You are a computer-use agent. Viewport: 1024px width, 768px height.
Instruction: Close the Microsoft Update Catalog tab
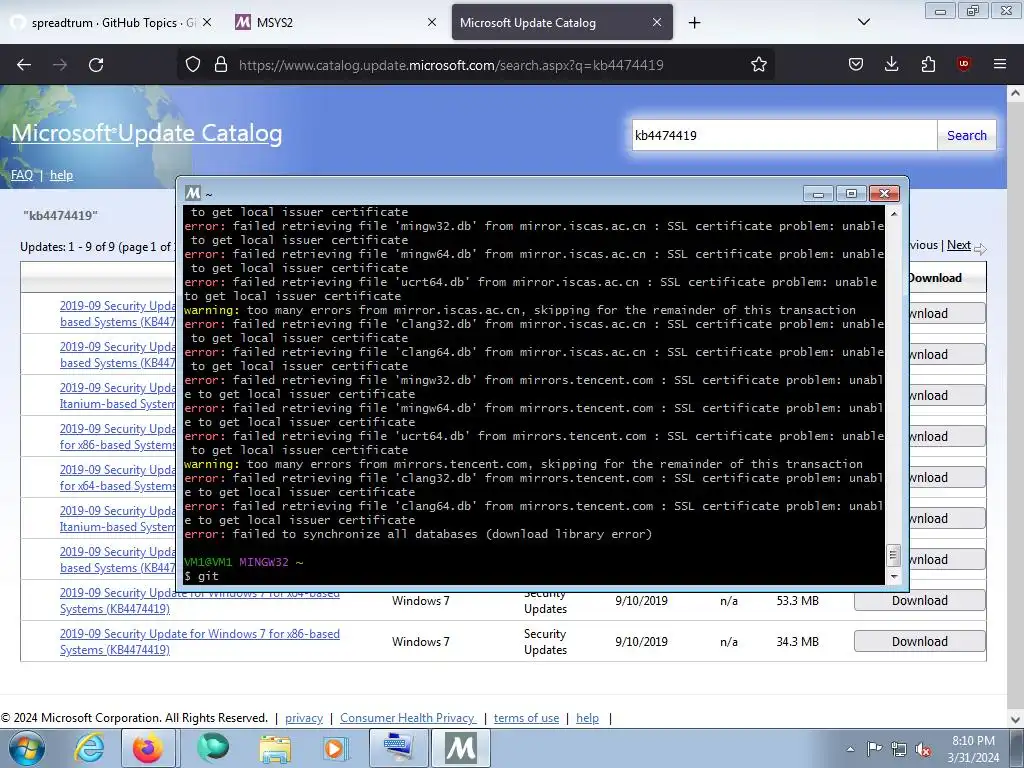[657, 23]
